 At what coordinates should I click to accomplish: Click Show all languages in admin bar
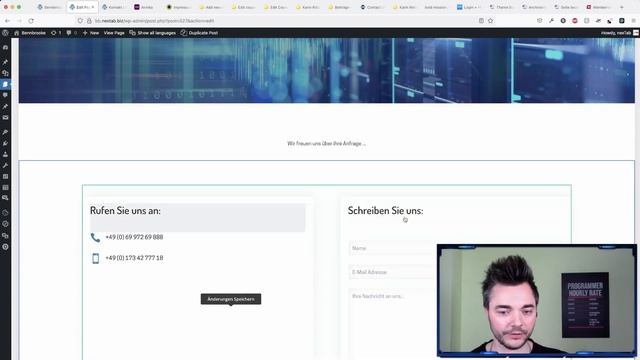tap(153, 33)
